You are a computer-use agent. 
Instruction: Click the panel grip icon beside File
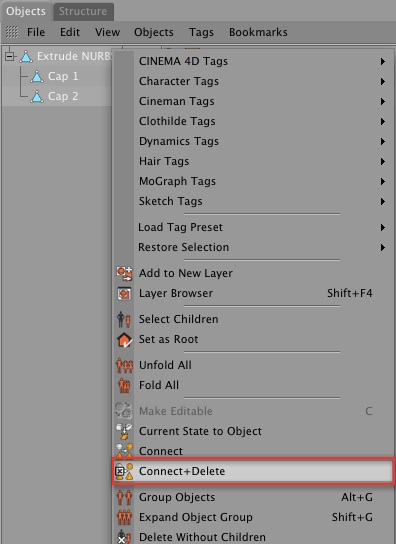[12, 32]
